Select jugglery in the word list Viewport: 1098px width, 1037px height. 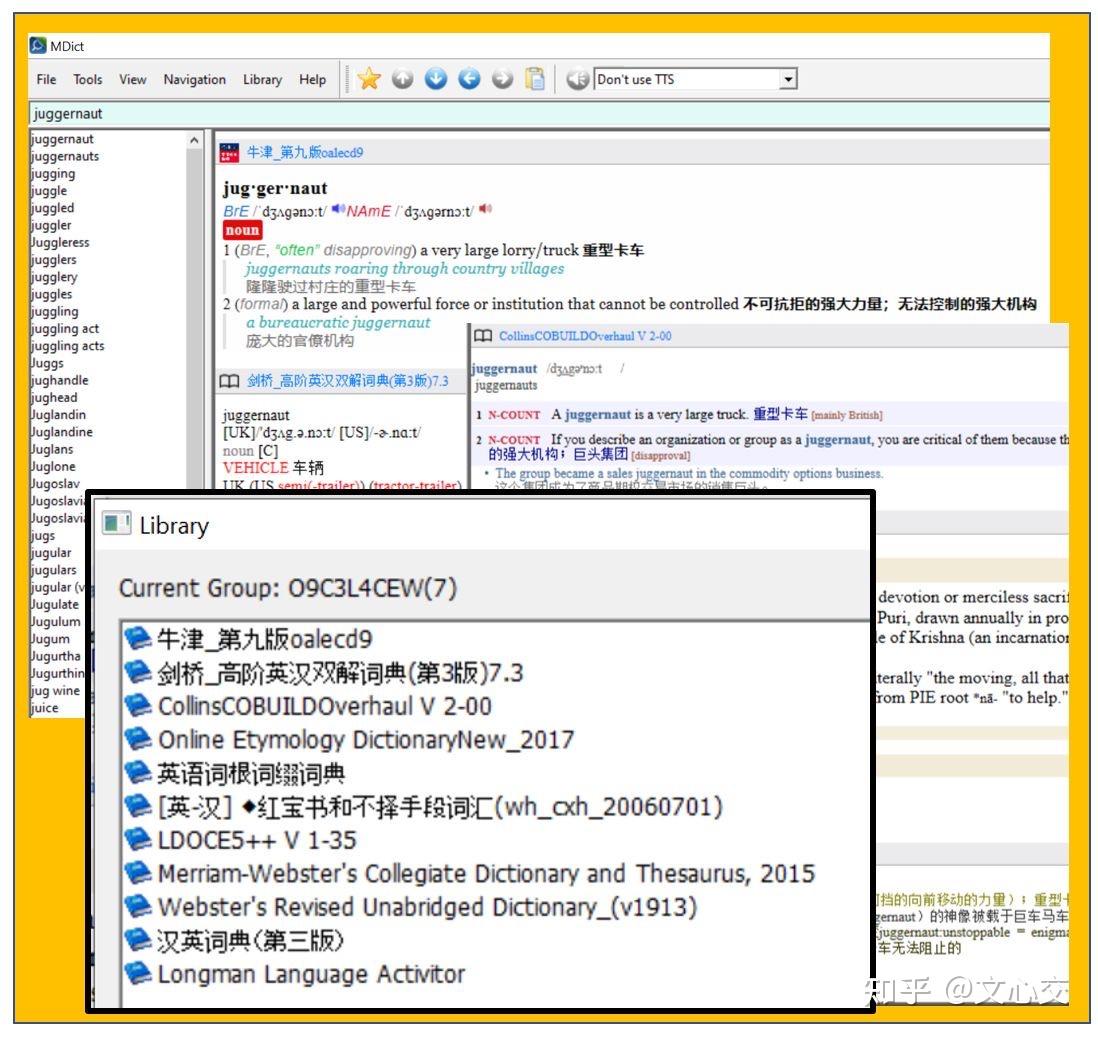(54, 277)
